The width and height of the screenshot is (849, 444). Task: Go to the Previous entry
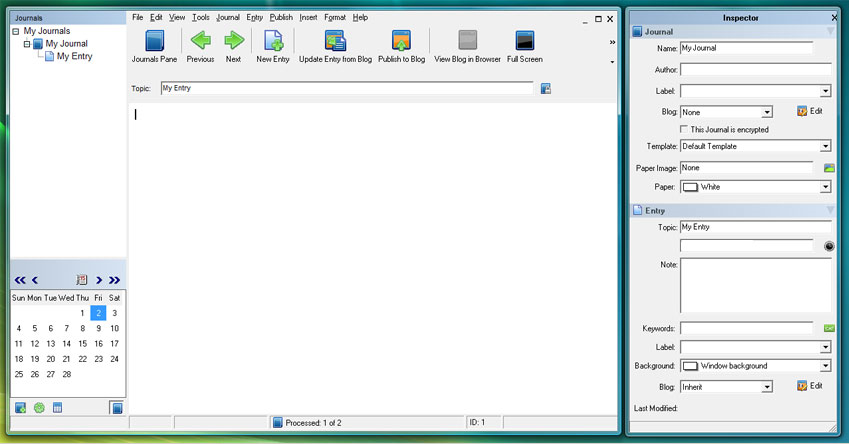pyautogui.click(x=200, y=41)
